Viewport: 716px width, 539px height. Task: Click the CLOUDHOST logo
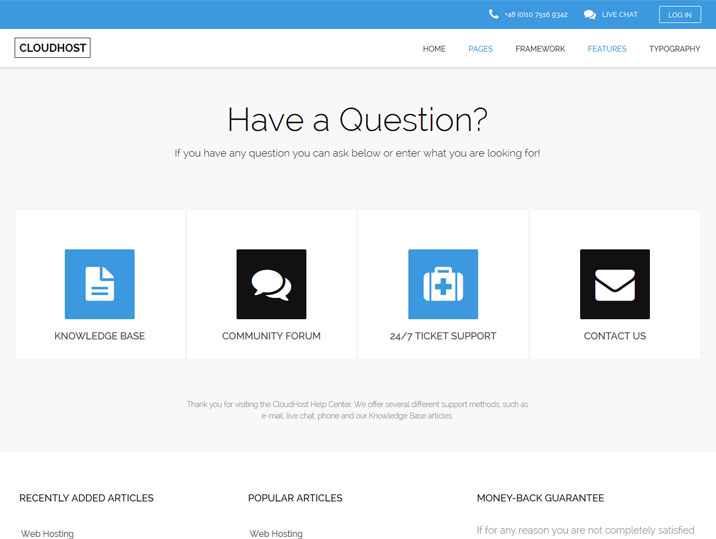pos(52,48)
